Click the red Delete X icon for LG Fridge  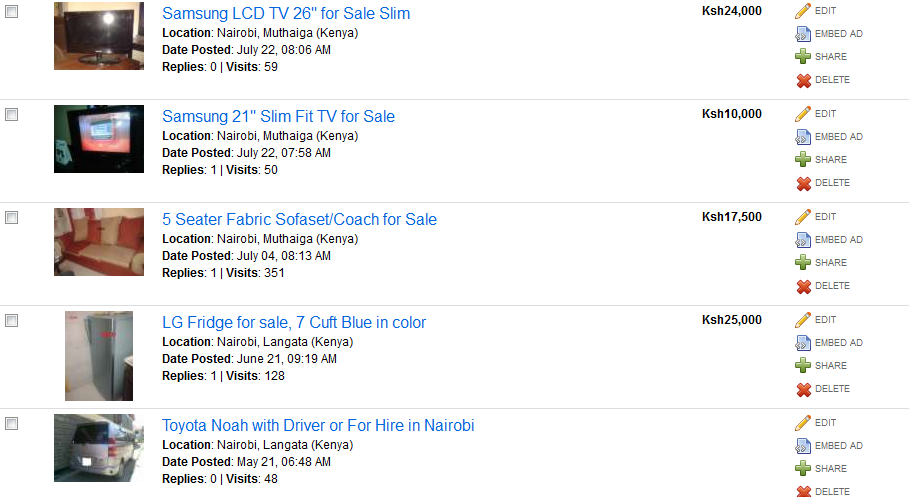803,389
